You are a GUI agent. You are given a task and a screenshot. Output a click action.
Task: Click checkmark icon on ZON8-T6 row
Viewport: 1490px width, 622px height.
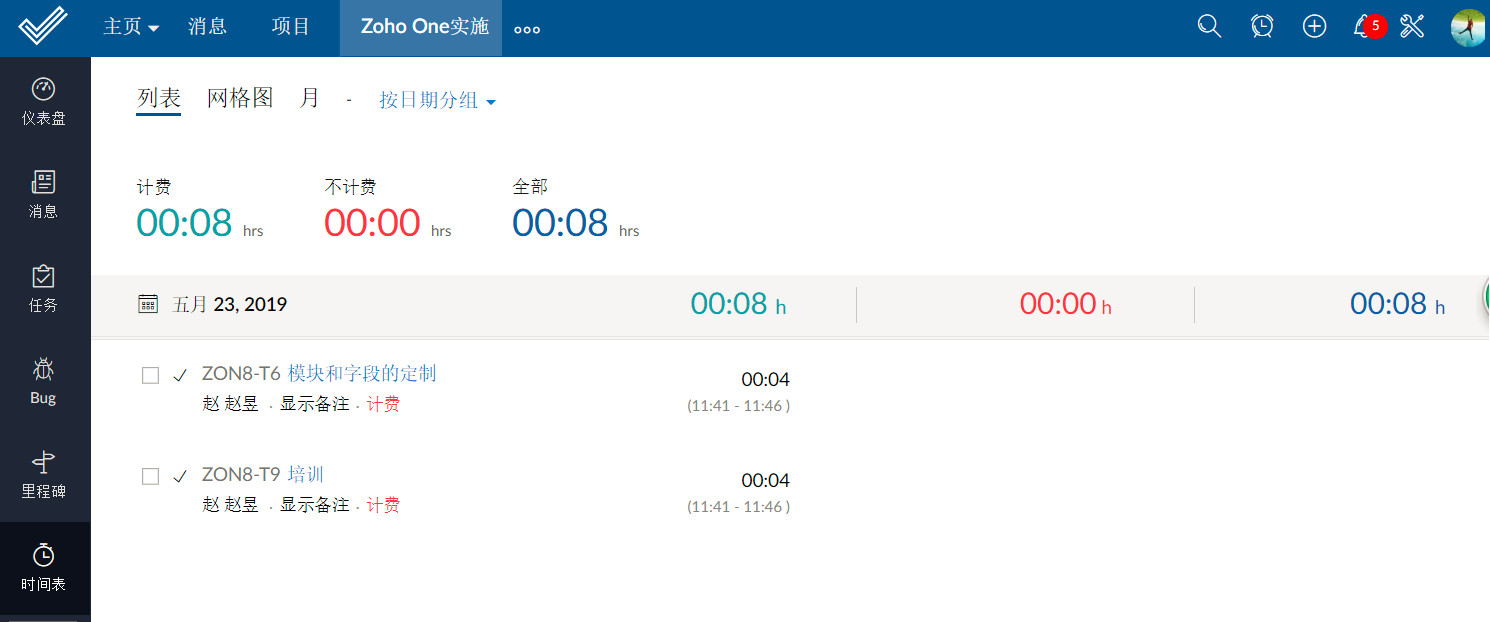[x=180, y=376]
